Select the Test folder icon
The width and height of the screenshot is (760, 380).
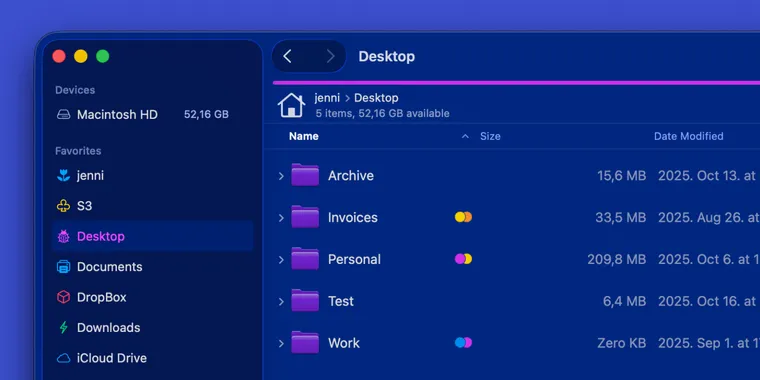(305, 301)
